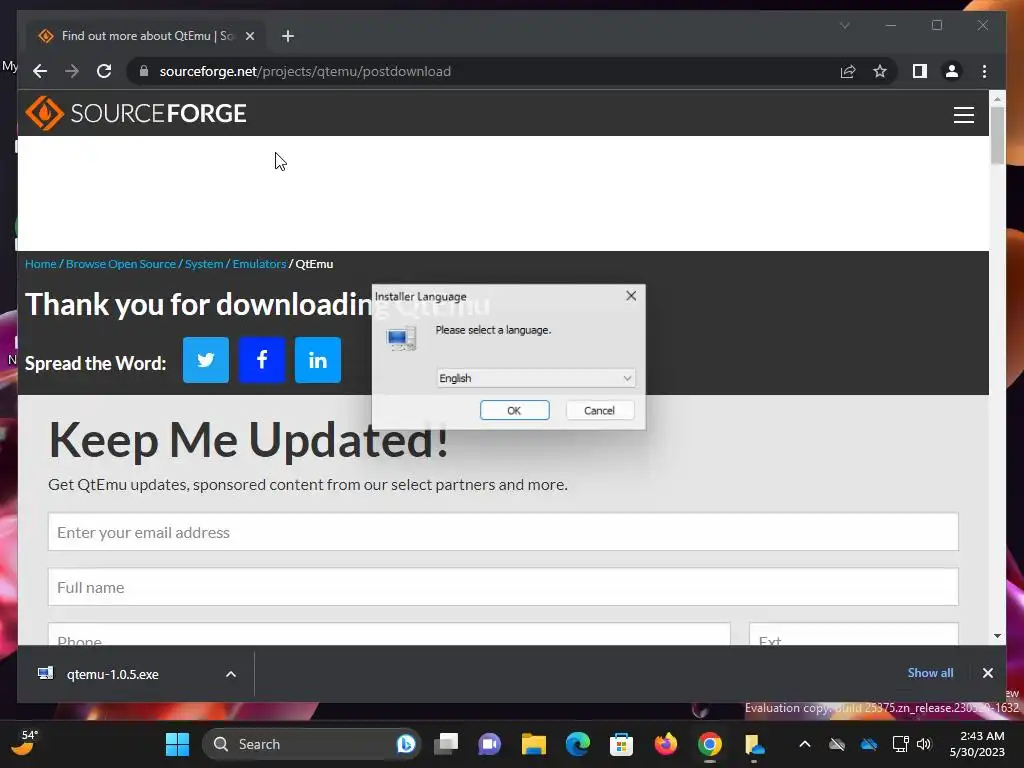
Task: Reload the current page
Action: [x=104, y=71]
